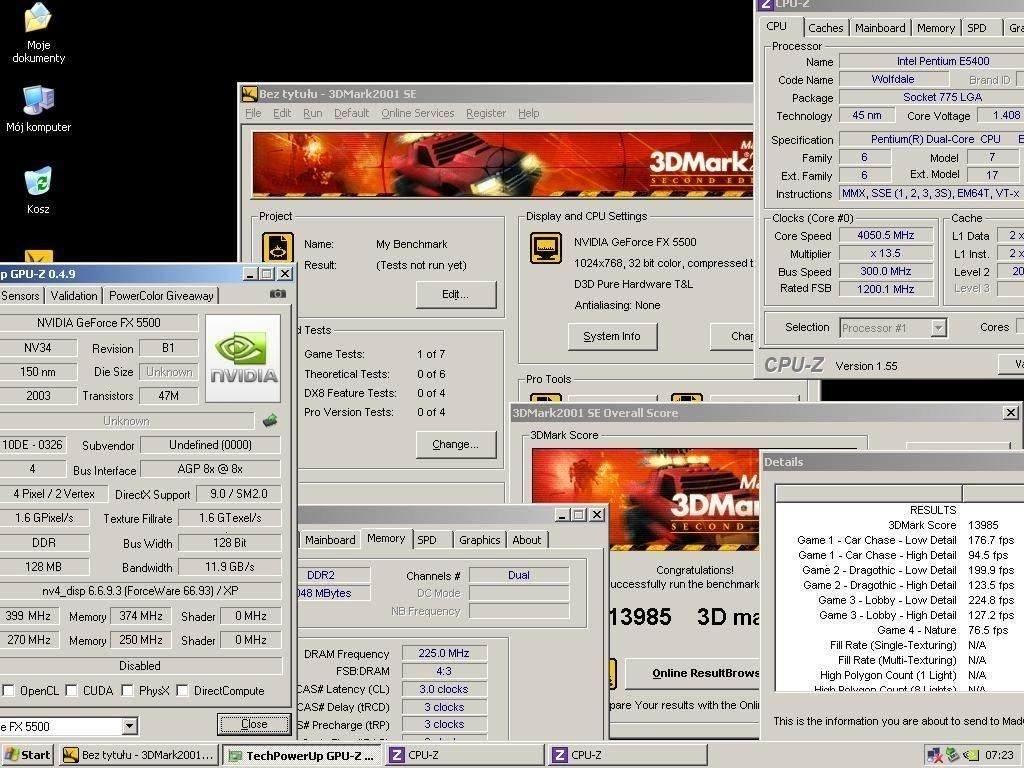This screenshot has height=768, width=1024.
Task: Open Register menu in 3DMark2001
Action: click(486, 114)
